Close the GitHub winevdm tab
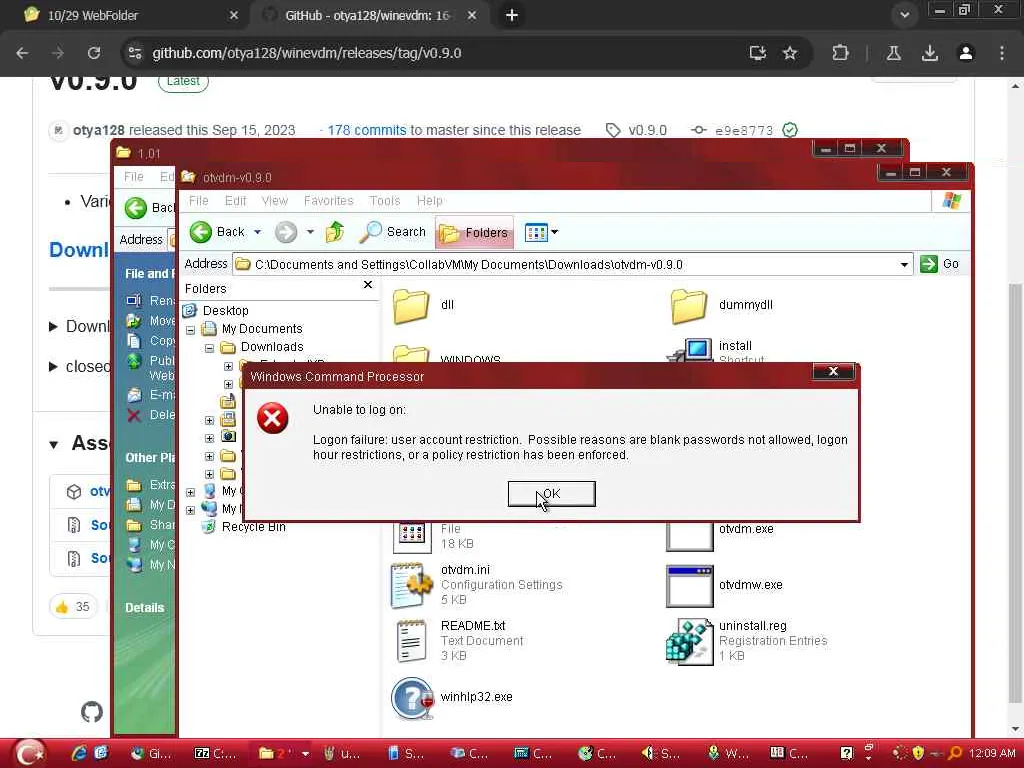This screenshot has height=768, width=1024. coord(472,15)
